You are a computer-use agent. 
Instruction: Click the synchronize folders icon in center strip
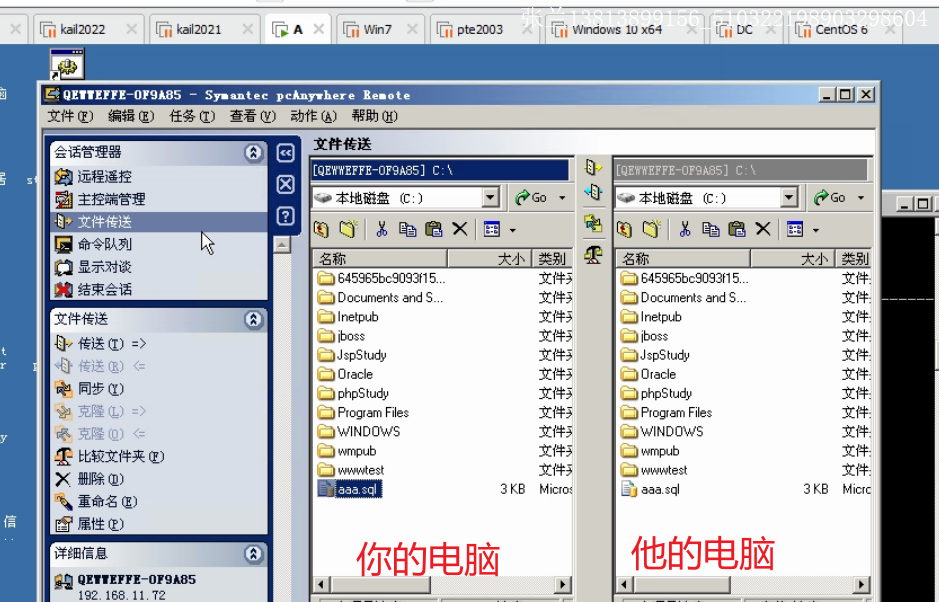[x=593, y=223]
